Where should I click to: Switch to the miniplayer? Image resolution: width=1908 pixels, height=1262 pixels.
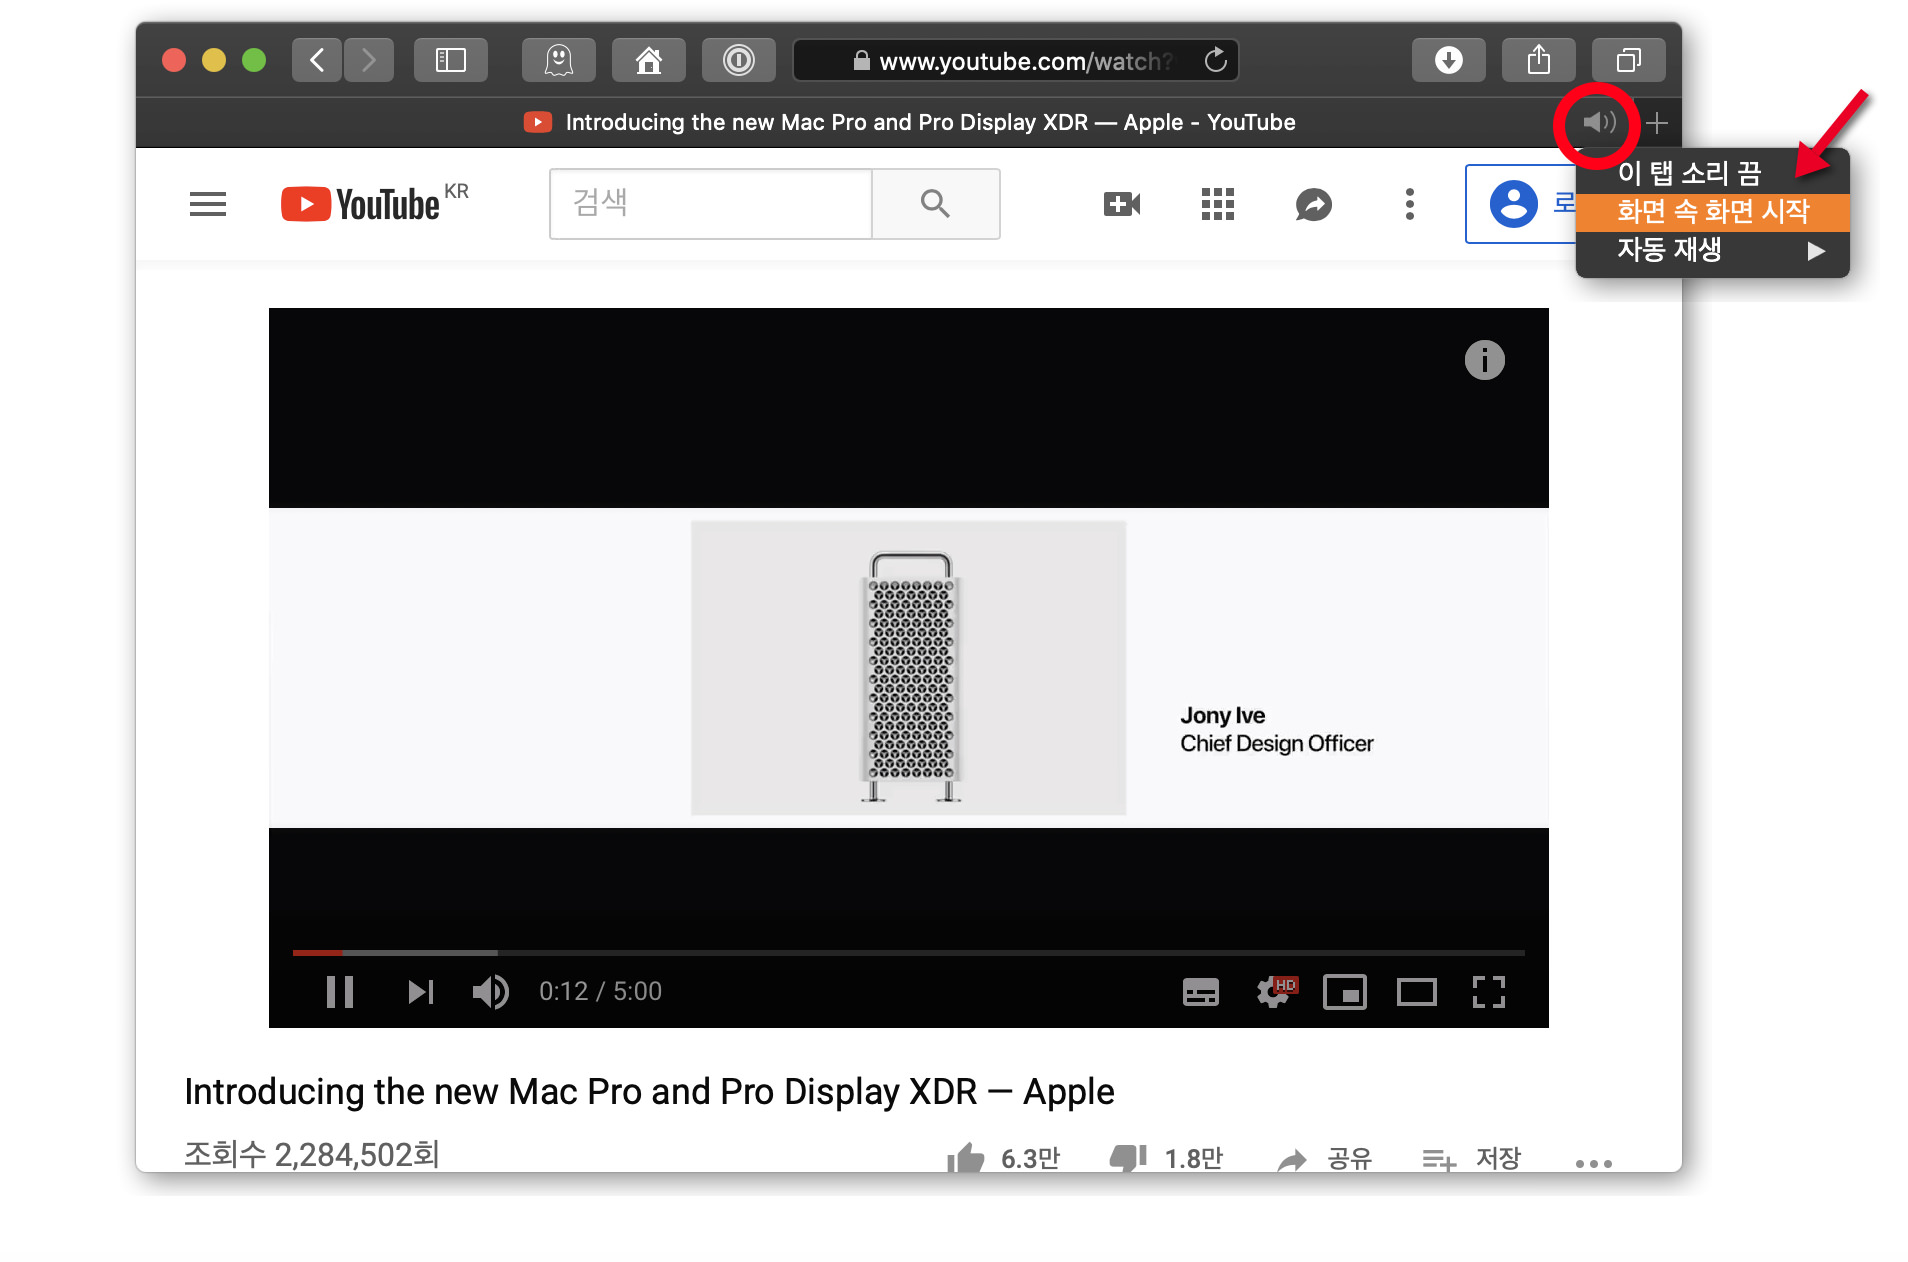pos(1344,992)
